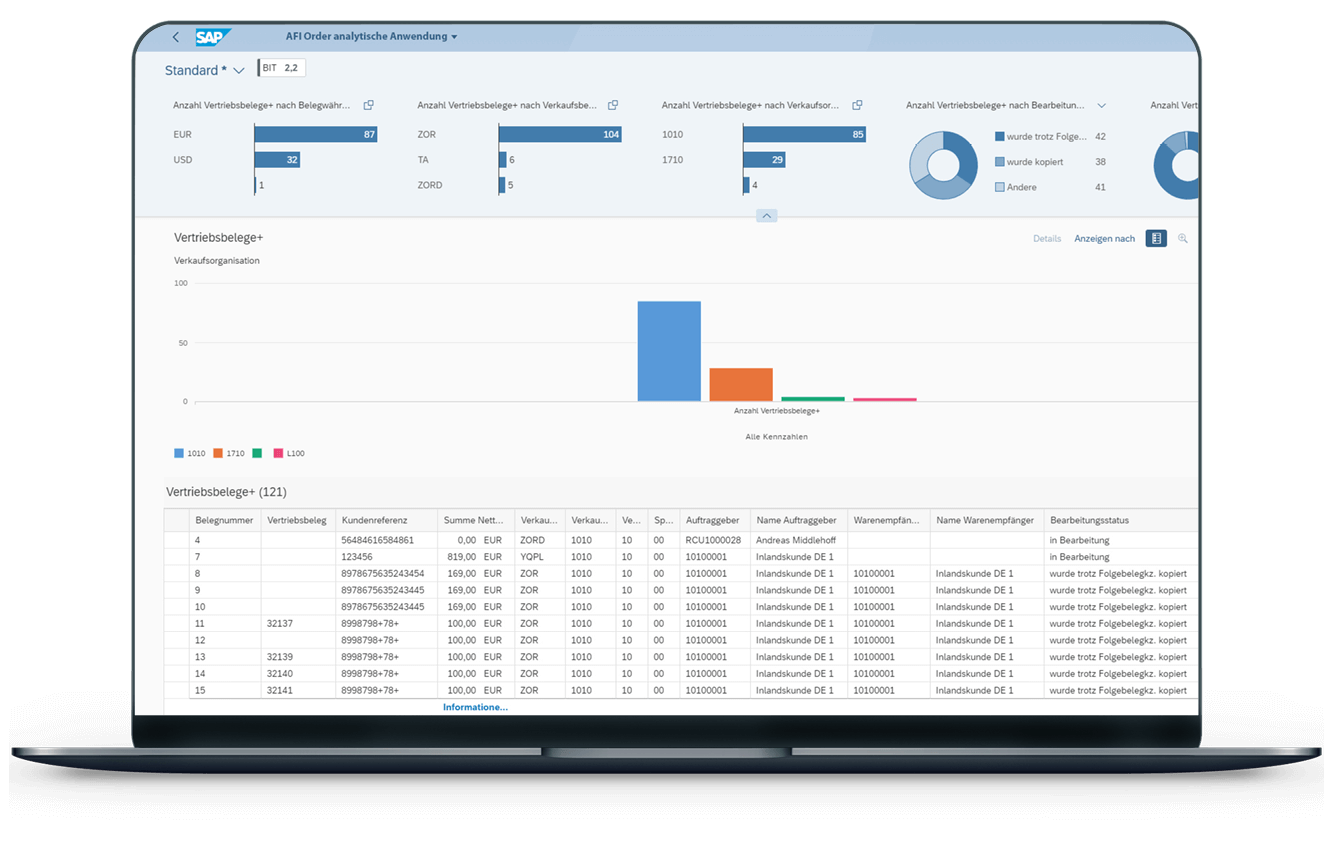Click the Kundenreferenz column header
Viewport: 1333px width, 844px height.
[x=386, y=520]
